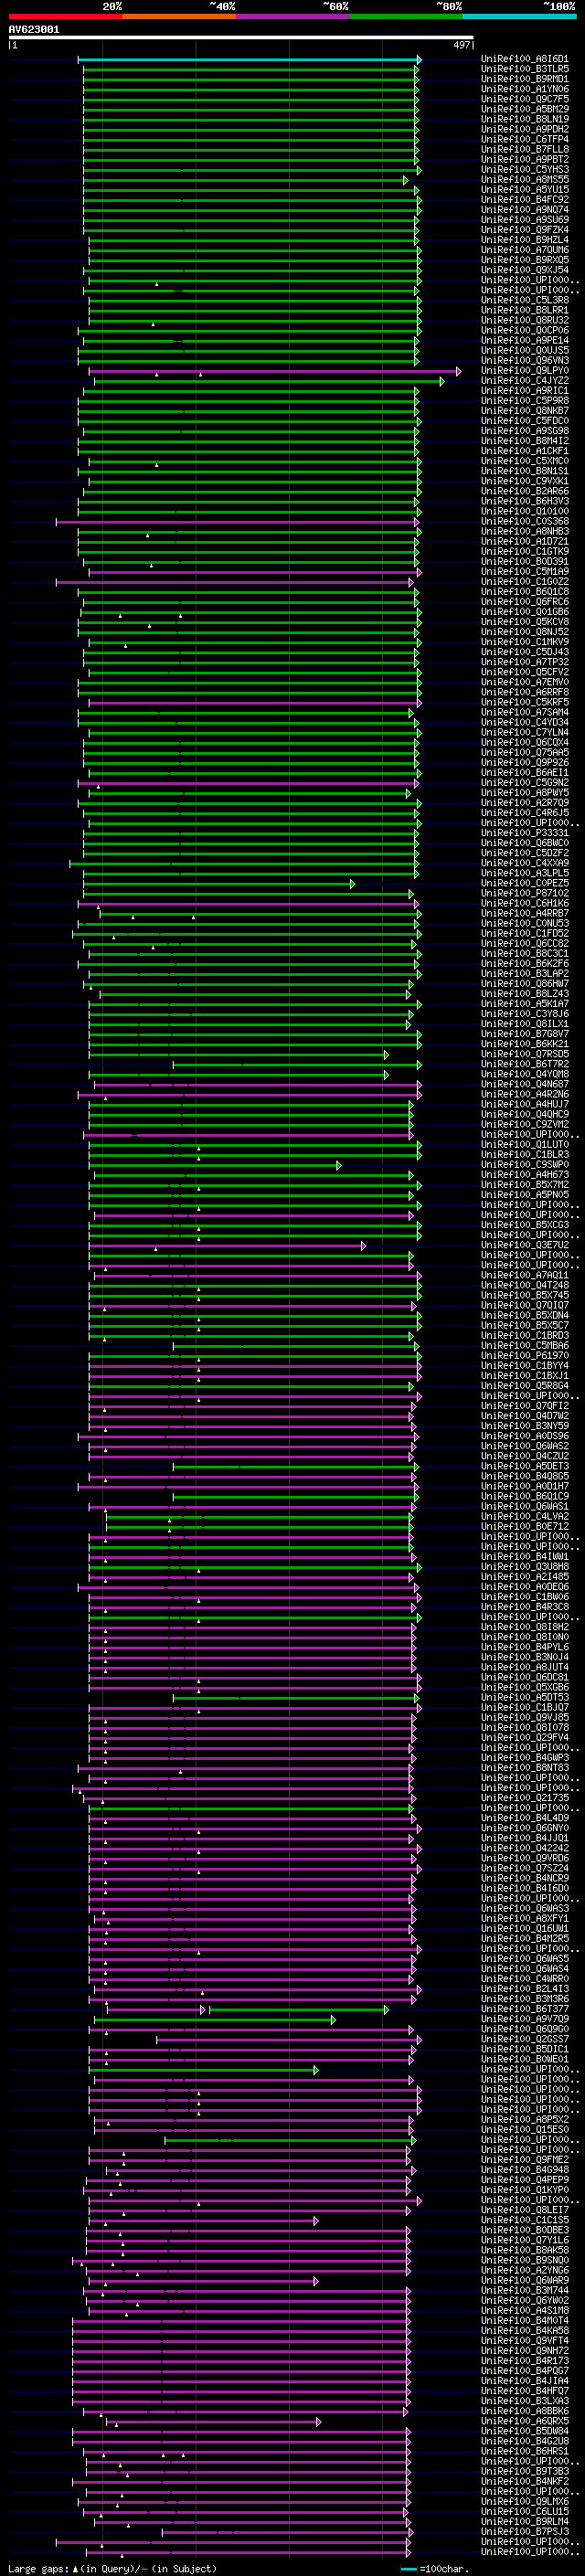The image size is (585, 2576).
Task: Select the UniRef100_Q9FZK4 label
Action: 525,230
